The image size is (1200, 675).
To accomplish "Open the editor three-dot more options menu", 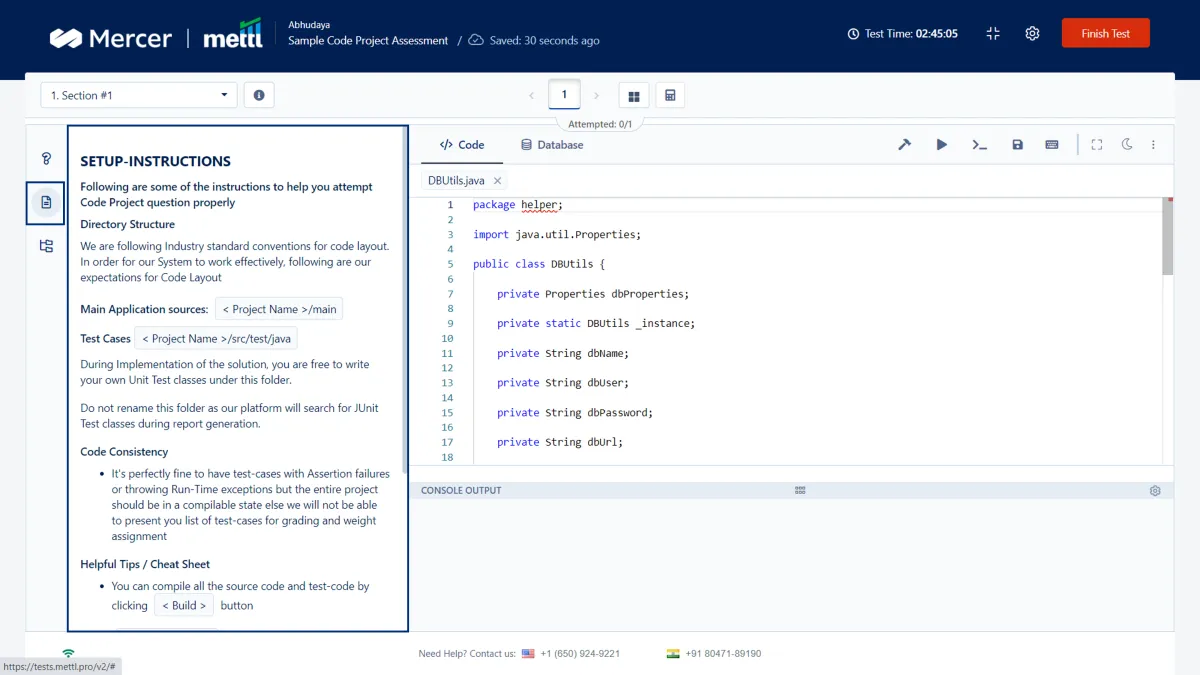I will click(x=1153, y=145).
